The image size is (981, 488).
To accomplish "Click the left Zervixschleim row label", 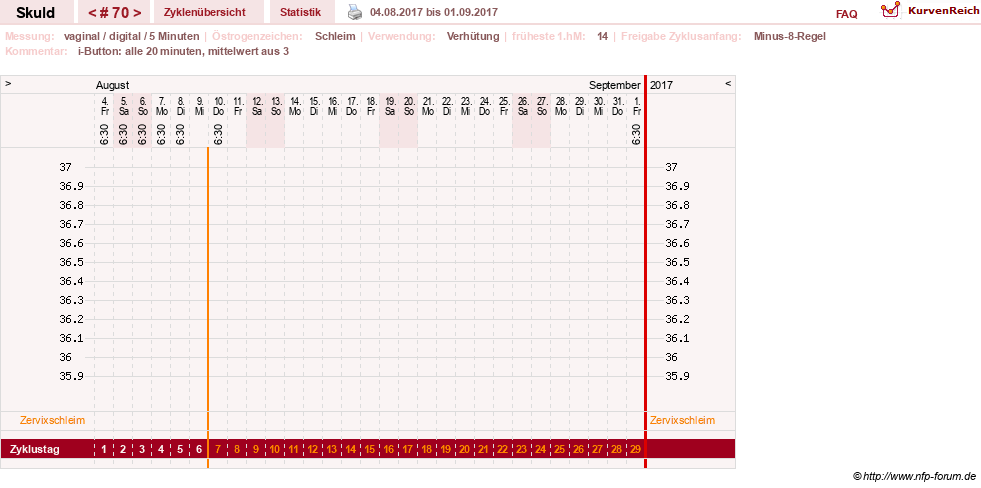I will (53, 420).
